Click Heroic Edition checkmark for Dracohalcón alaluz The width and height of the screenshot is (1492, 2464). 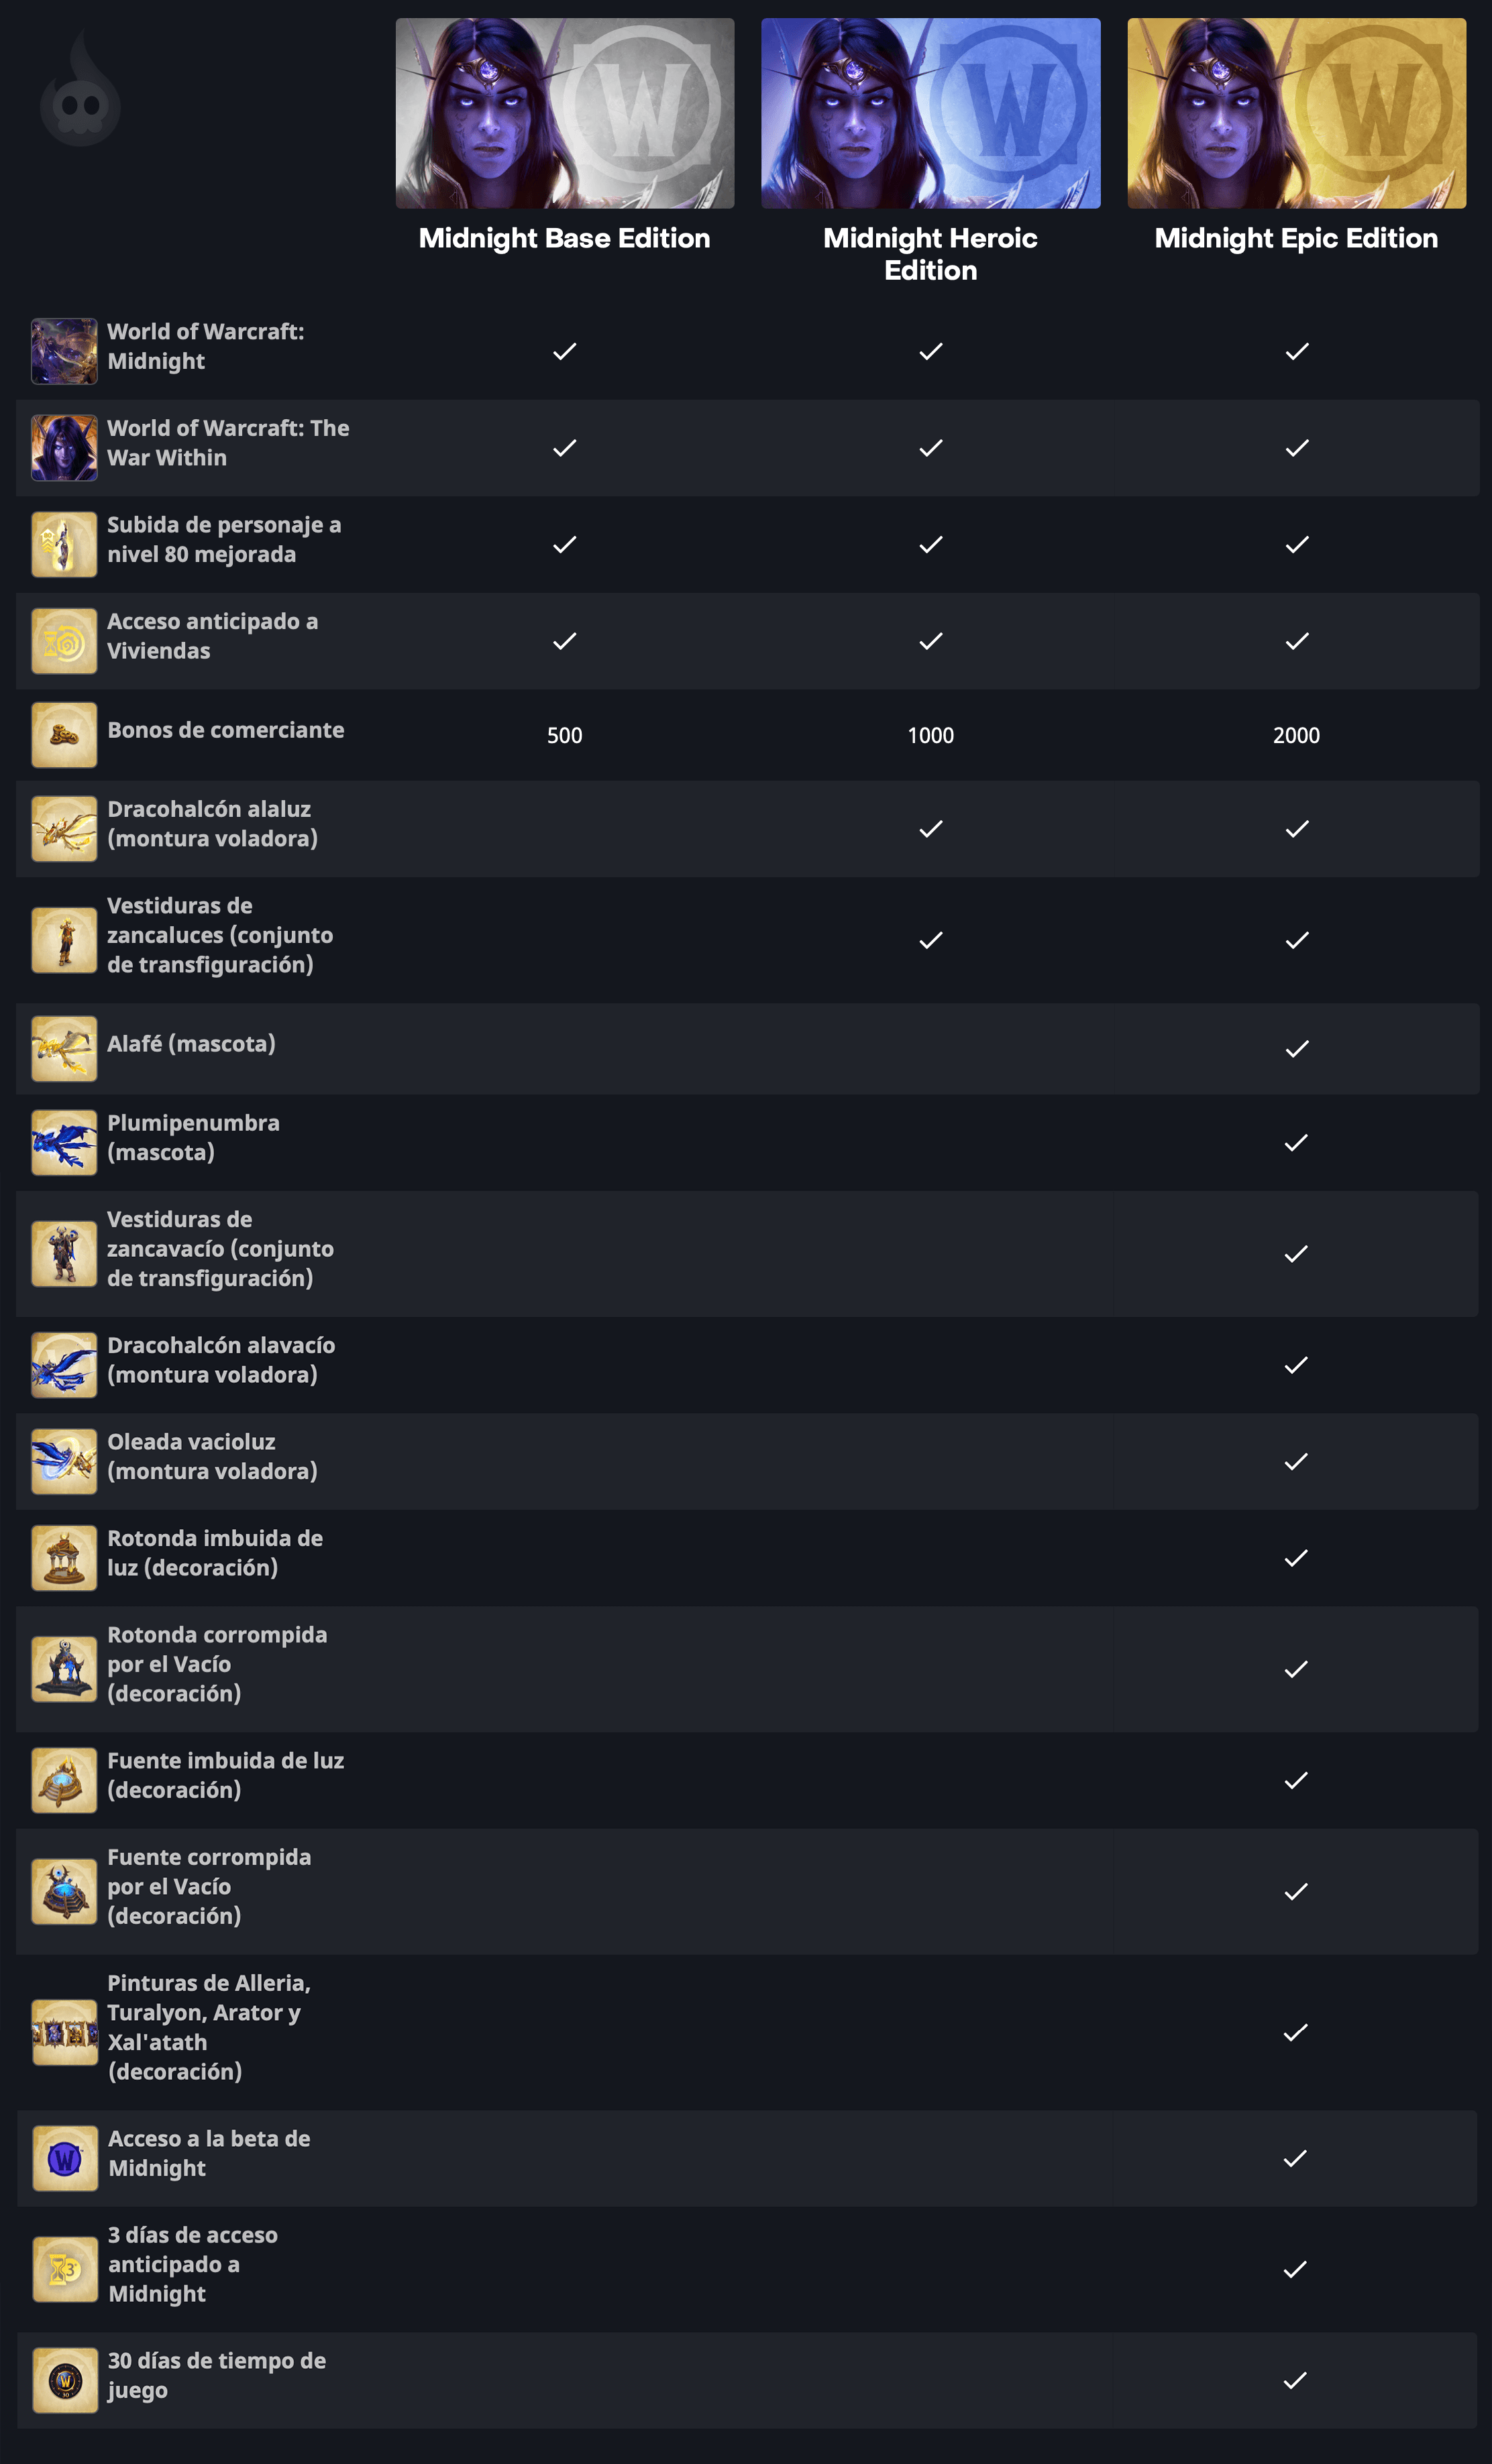[931, 829]
